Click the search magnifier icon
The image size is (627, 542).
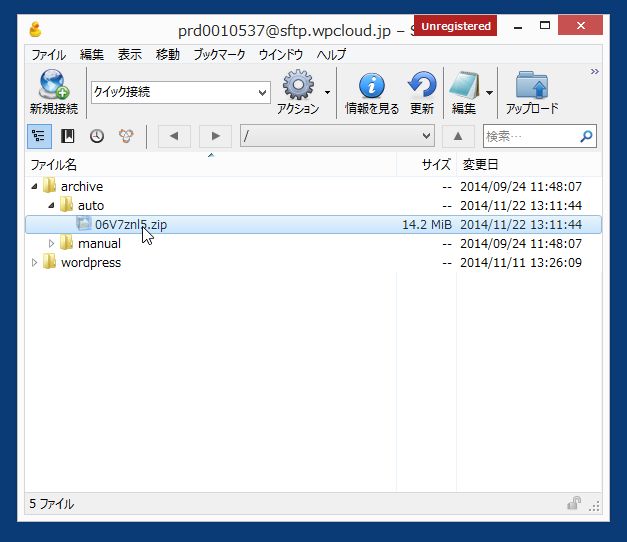586,136
